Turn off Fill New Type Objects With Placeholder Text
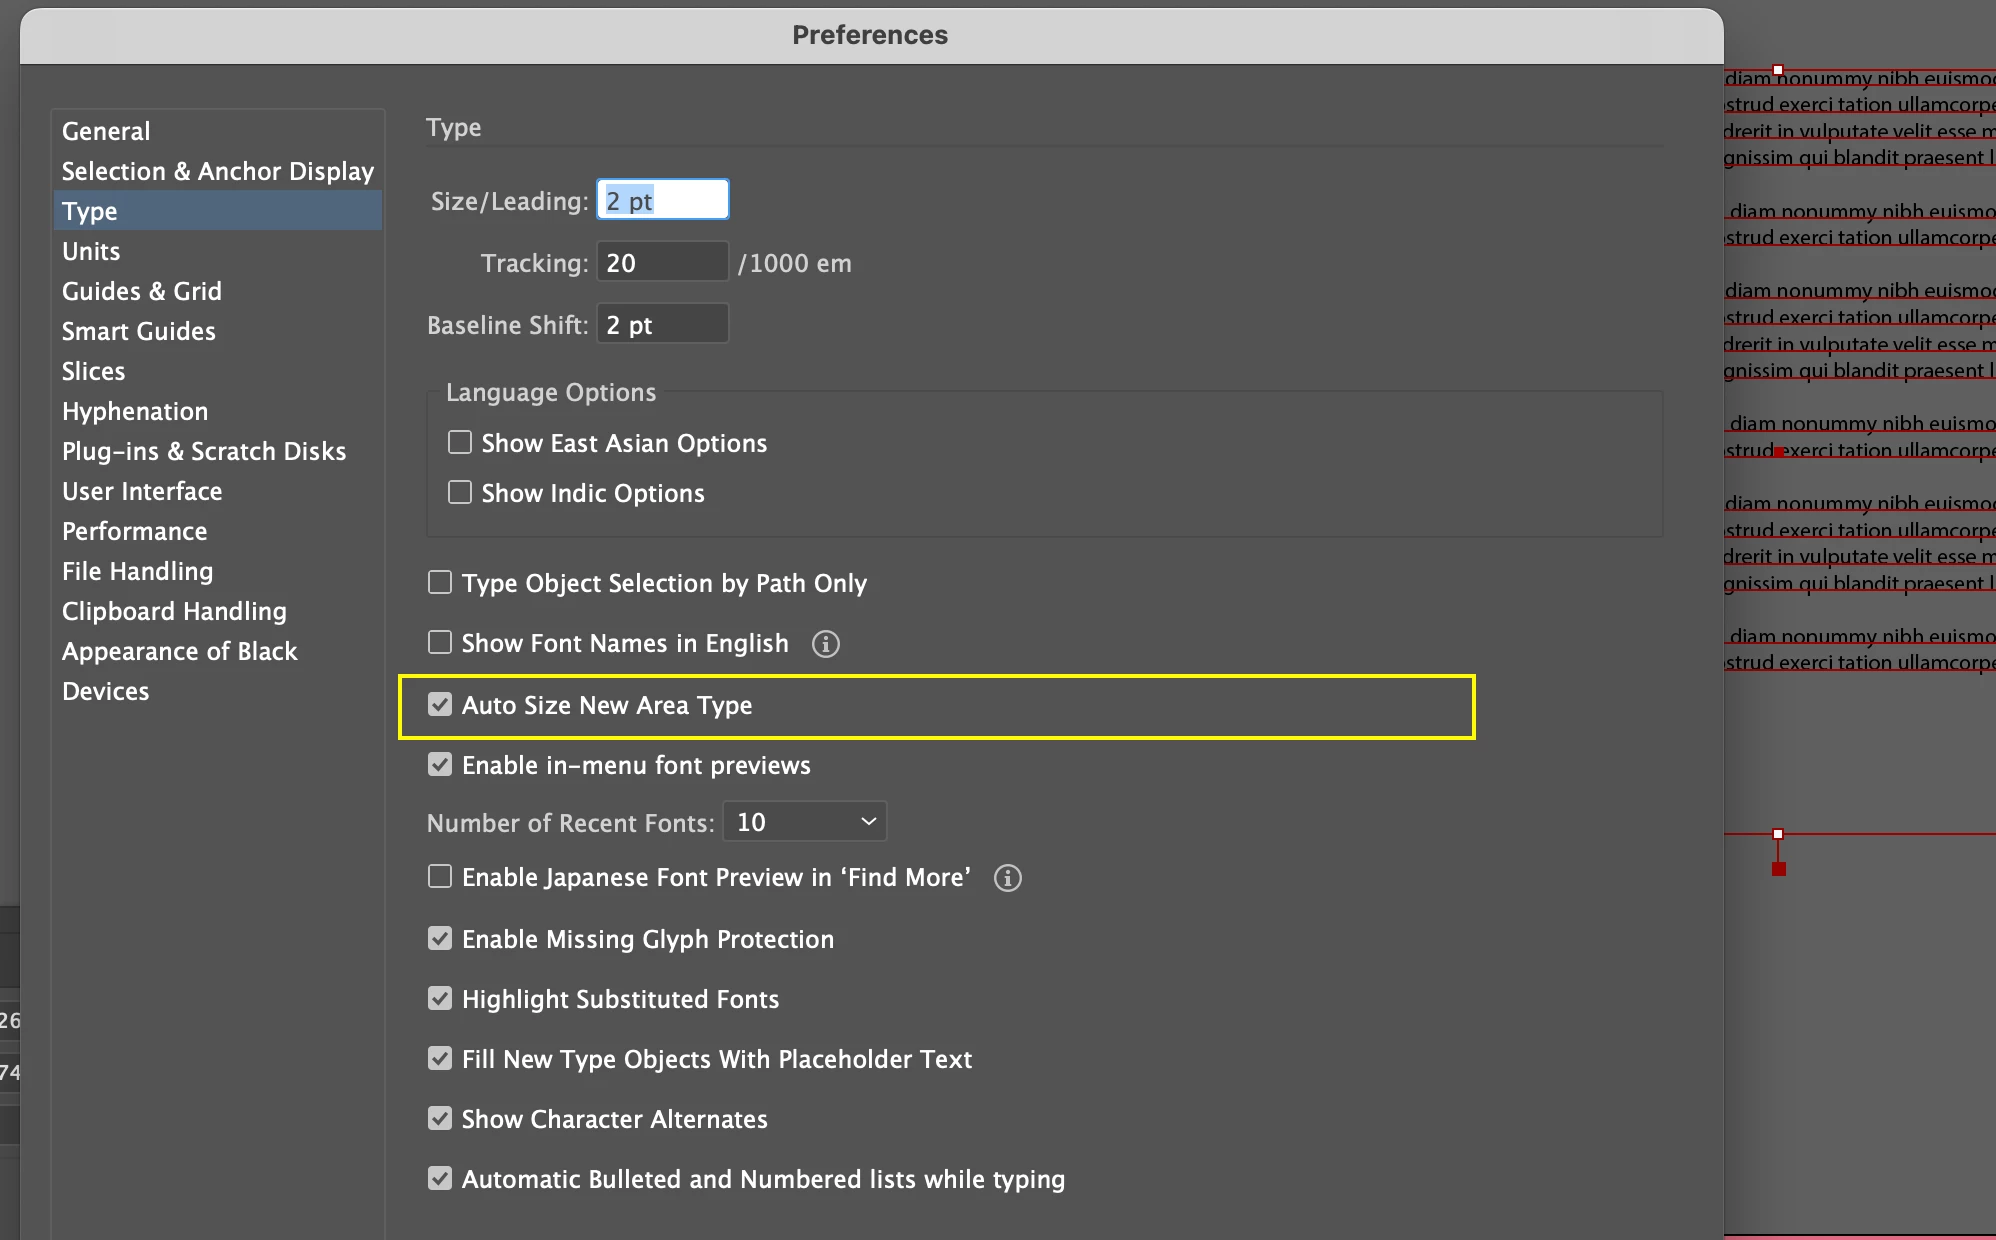Image resolution: width=1996 pixels, height=1240 pixels. [440, 1059]
